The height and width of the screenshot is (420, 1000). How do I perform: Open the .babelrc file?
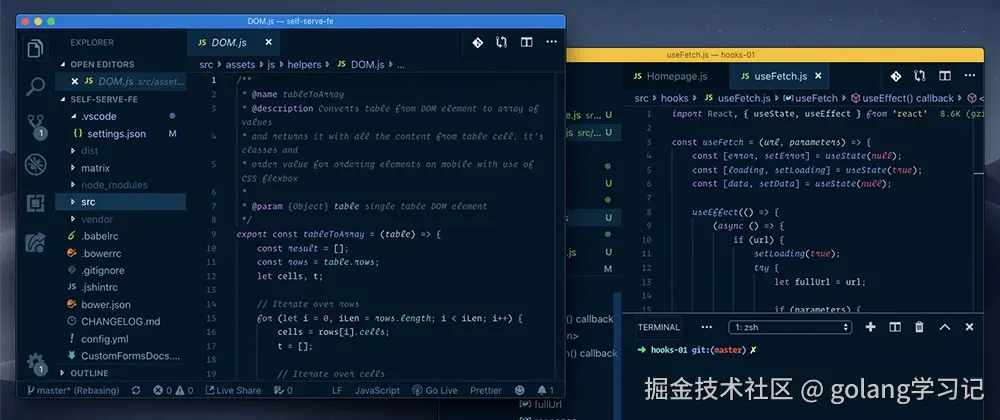click(99, 236)
